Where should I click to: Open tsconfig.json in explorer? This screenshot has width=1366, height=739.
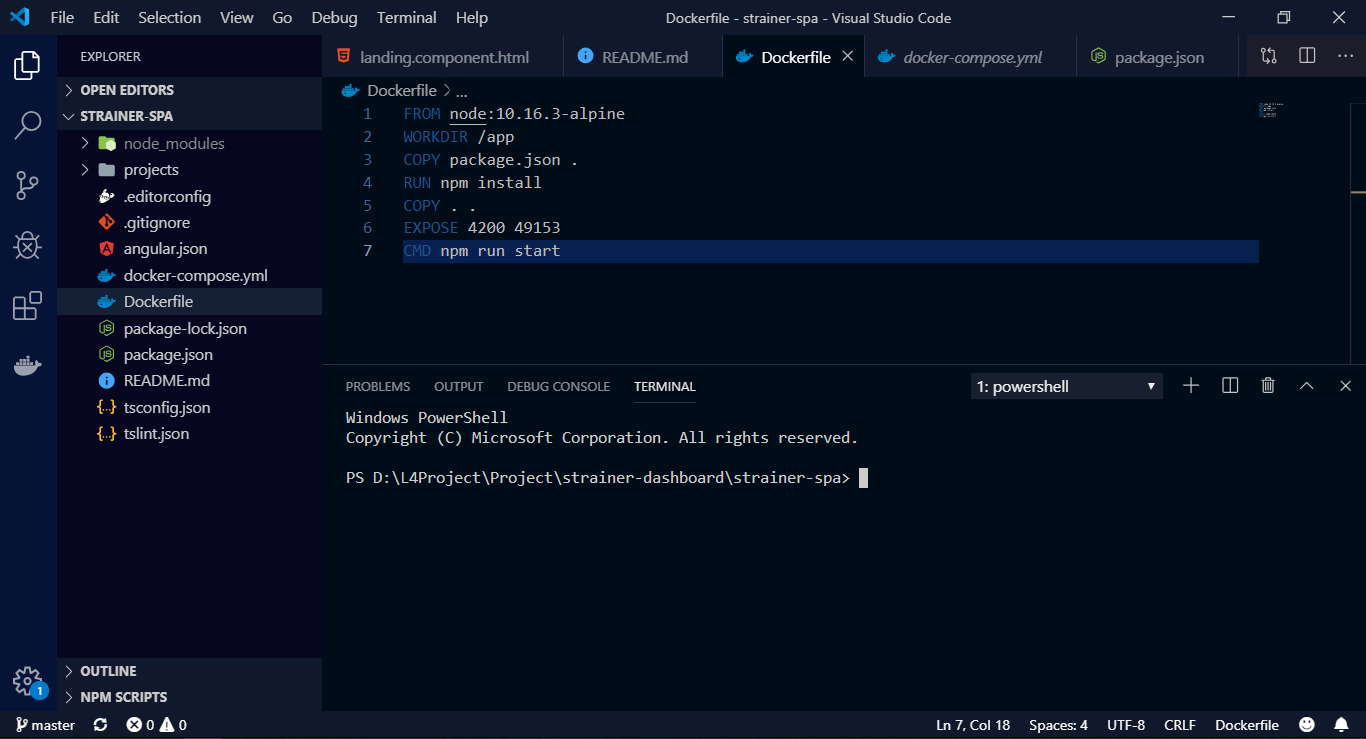pyautogui.click(x=189, y=407)
